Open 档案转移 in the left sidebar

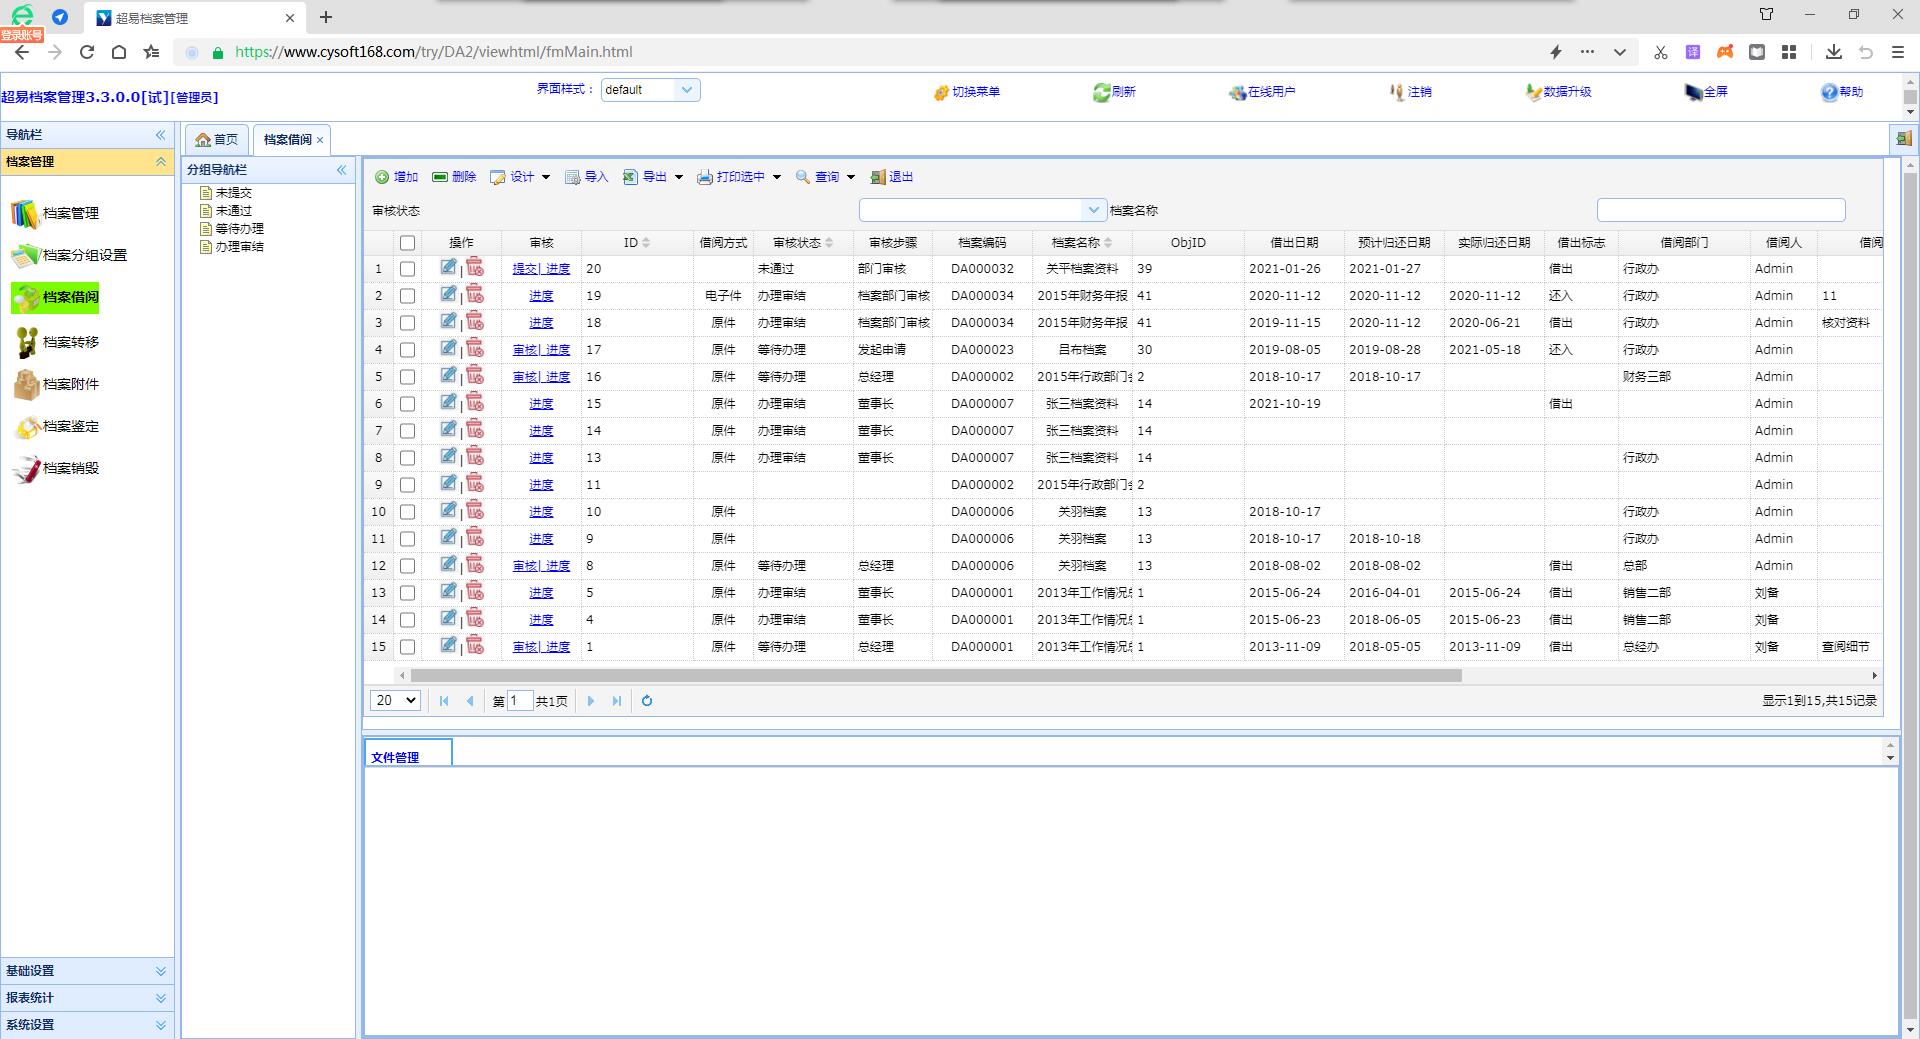click(x=70, y=342)
